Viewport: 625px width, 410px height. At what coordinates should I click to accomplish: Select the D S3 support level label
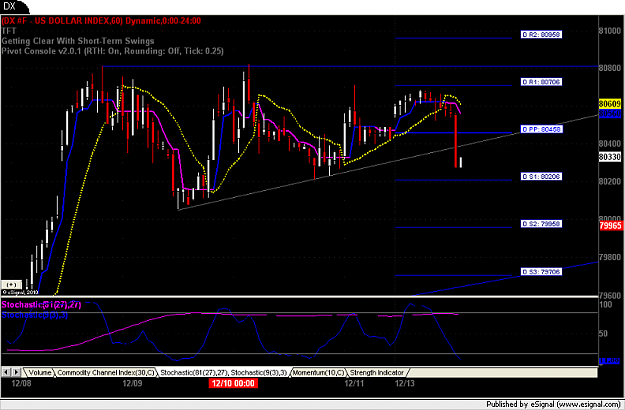(541, 272)
